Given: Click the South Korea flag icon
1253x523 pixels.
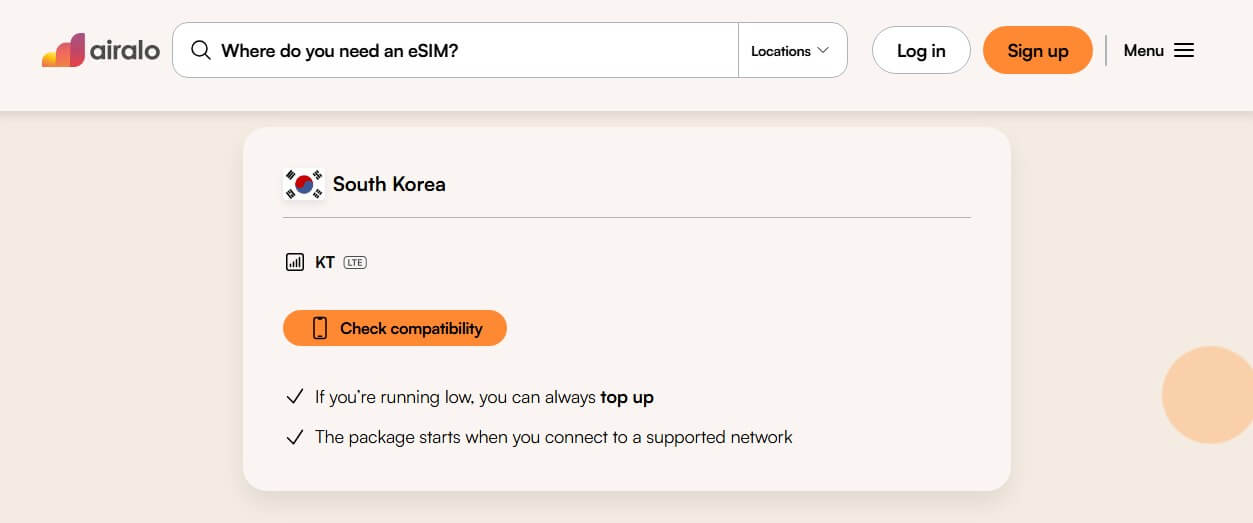Looking at the screenshot, I should [x=304, y=184].
